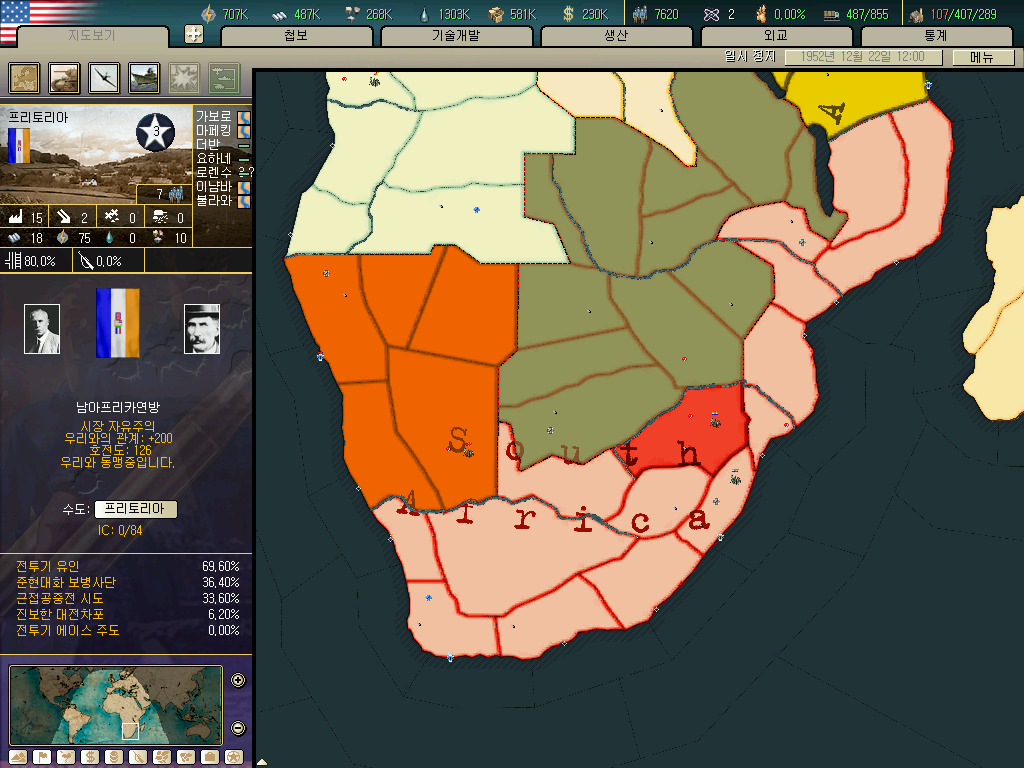Open the 첩보 intelligence tab
Viewport: 1024px width, 768px height.
pos(296,35)
